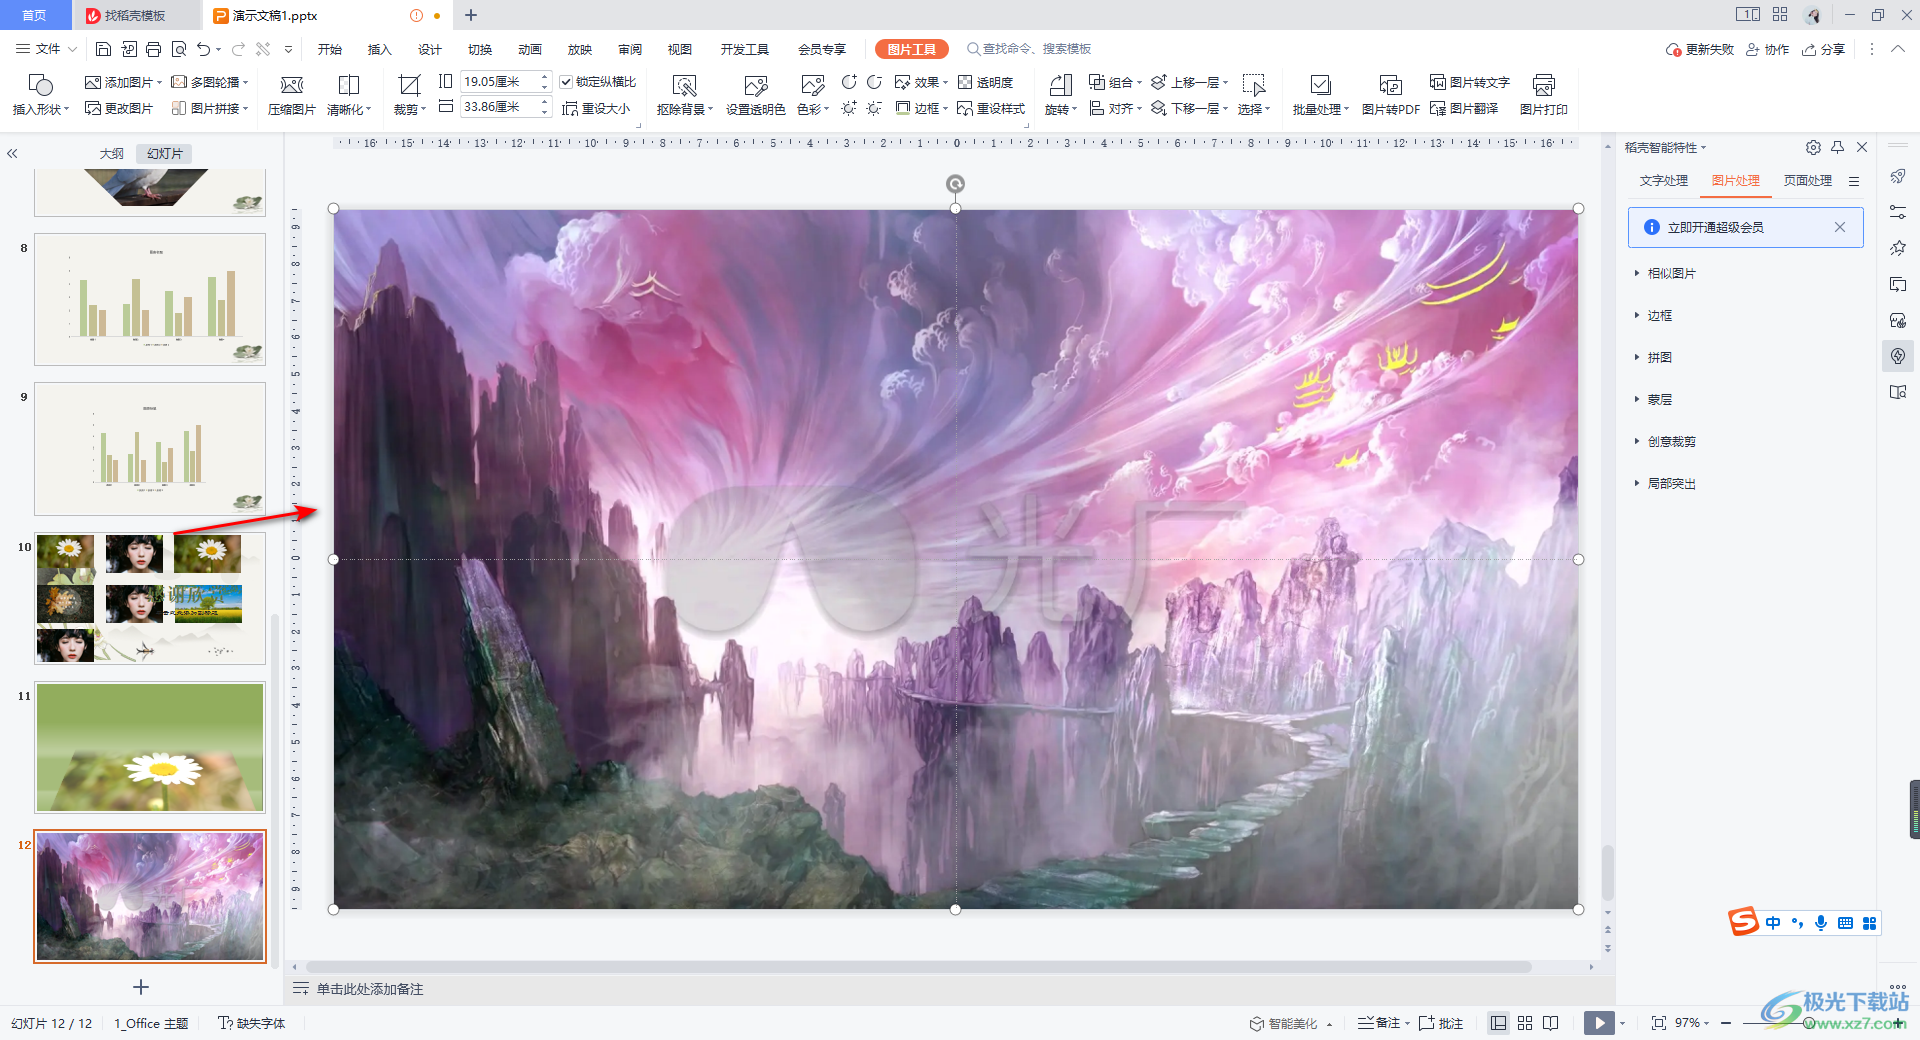Click the Compress Picture (压缩图片) icon
Viewport: 1920px width, 1040px height.
(291, 95)
